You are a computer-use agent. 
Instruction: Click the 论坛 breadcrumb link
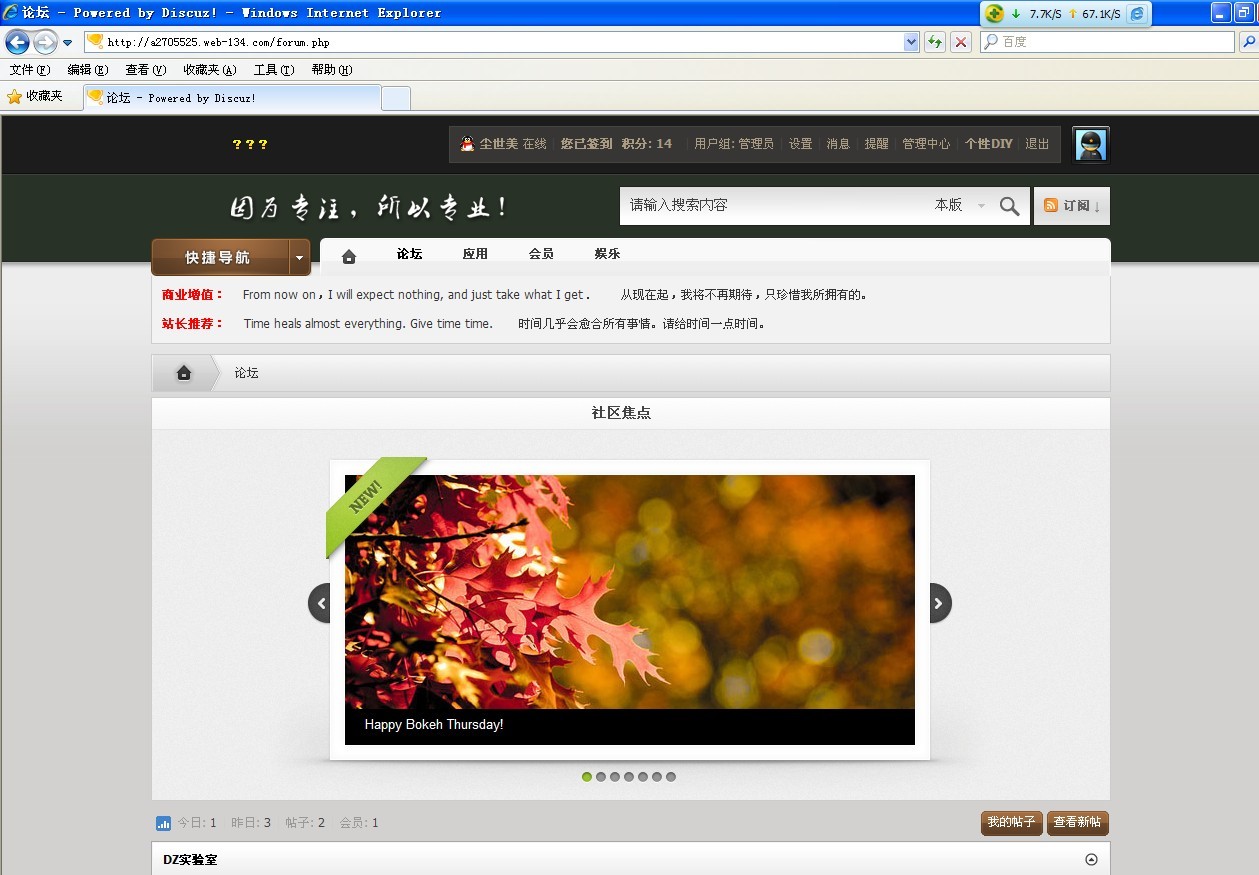click(247, 373)
